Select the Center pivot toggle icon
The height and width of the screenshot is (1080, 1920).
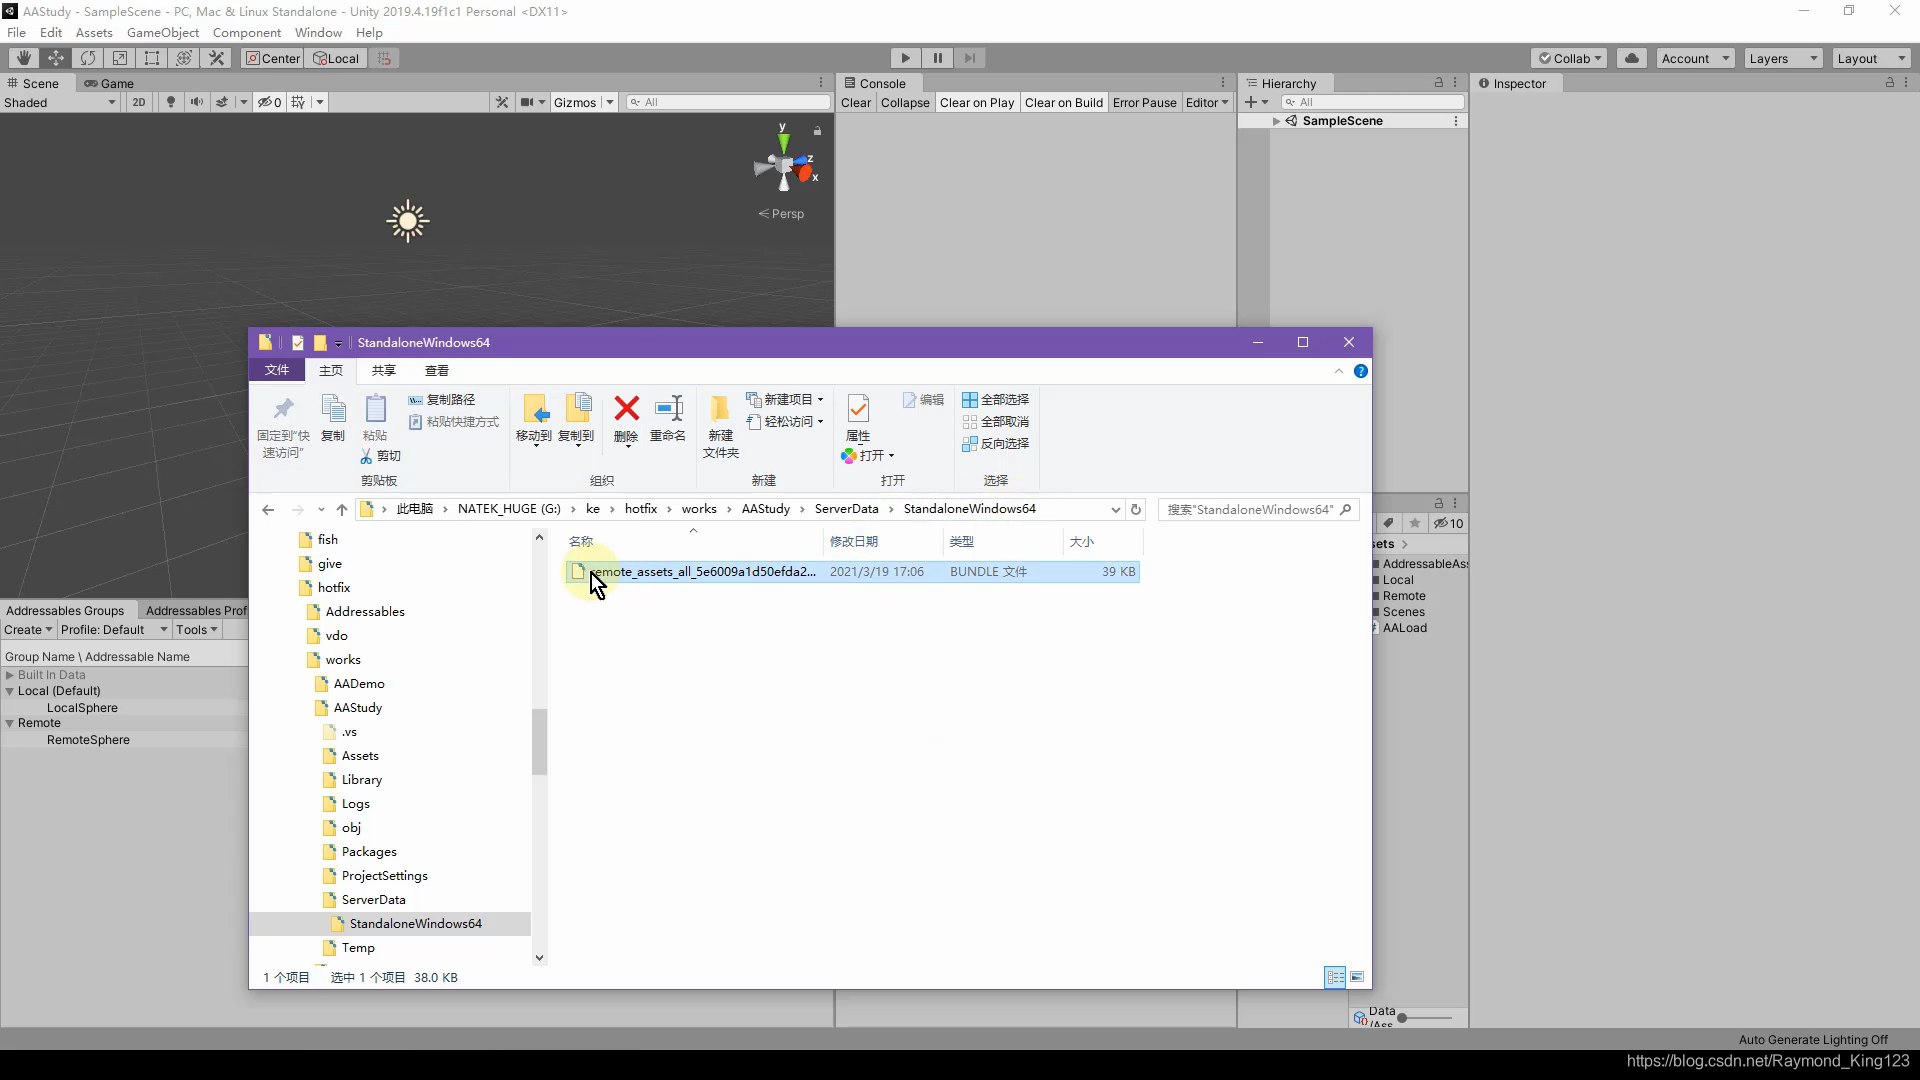pyautogui.click(x=273, y=57)
